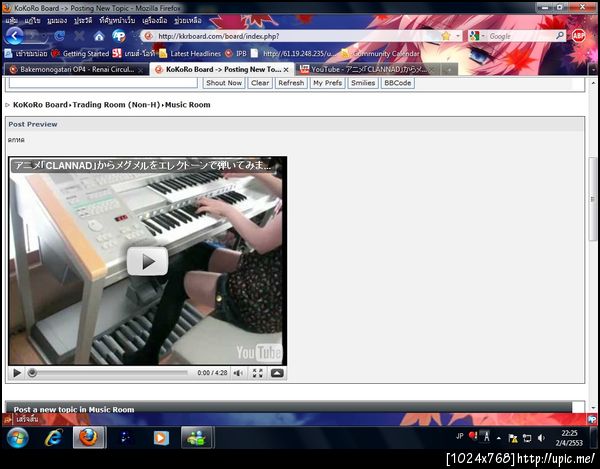Open My Prefs in the shoutbox
The height and width of the screenshot is (469, 600).
coord(328,83)
